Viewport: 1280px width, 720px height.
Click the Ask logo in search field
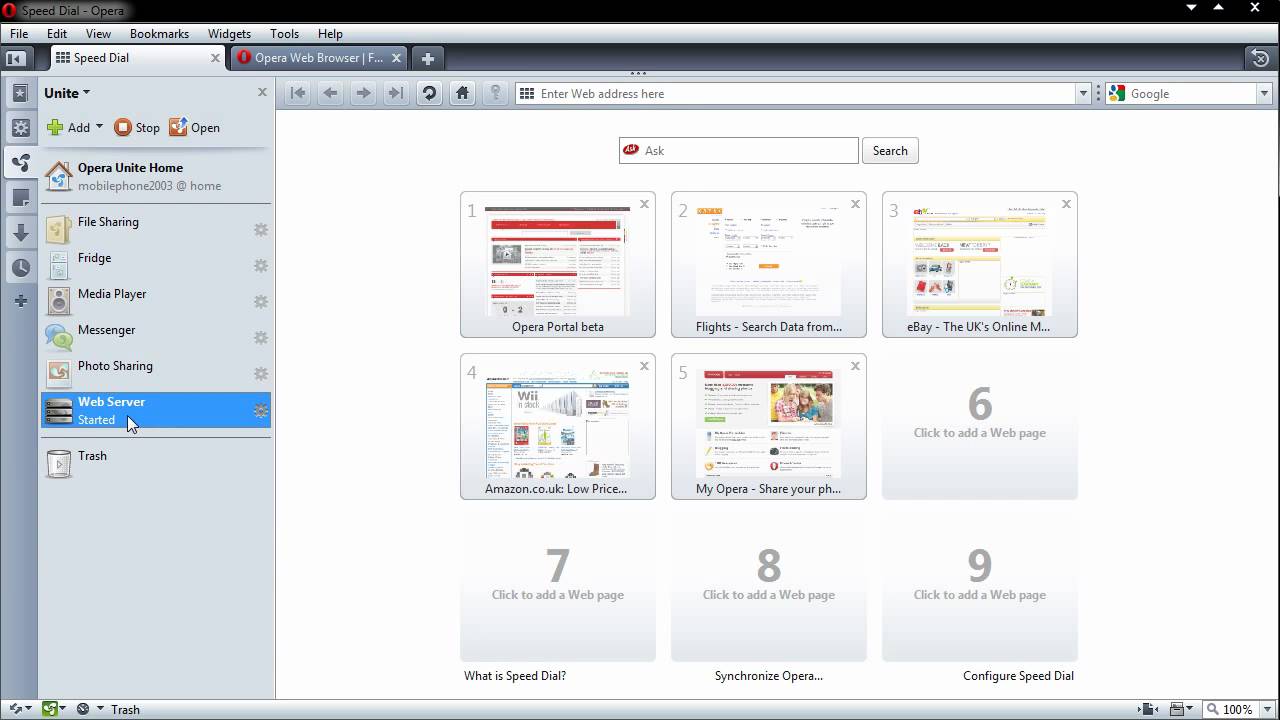[630, 150]
